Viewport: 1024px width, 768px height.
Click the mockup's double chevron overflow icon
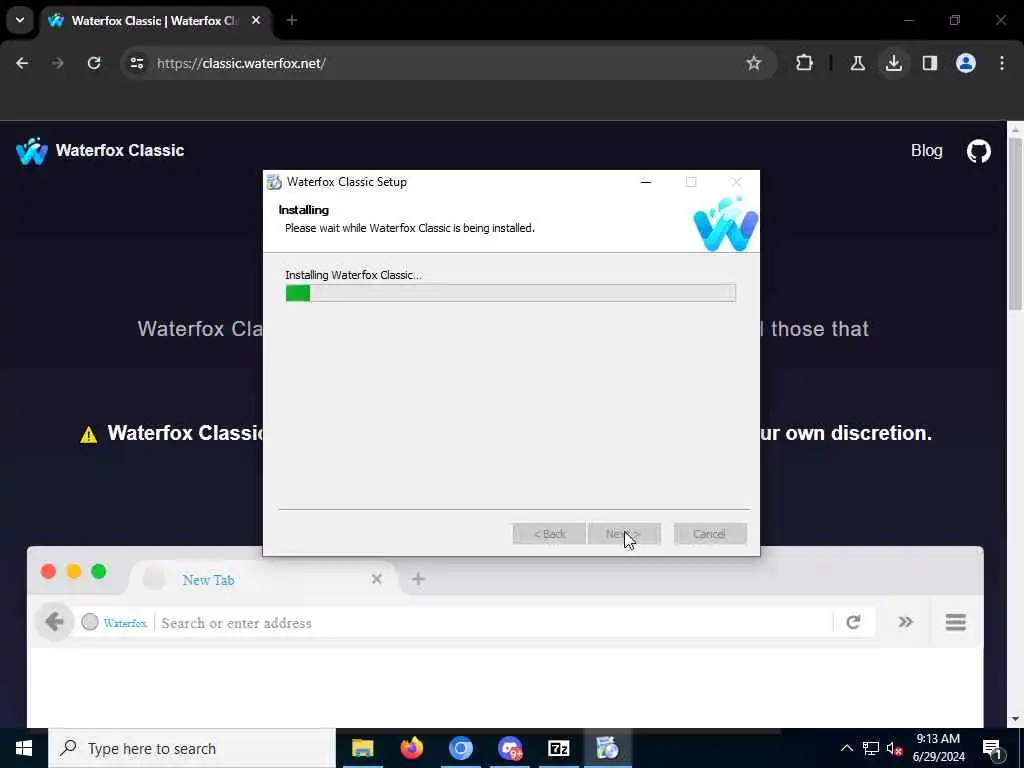point(905,622)
